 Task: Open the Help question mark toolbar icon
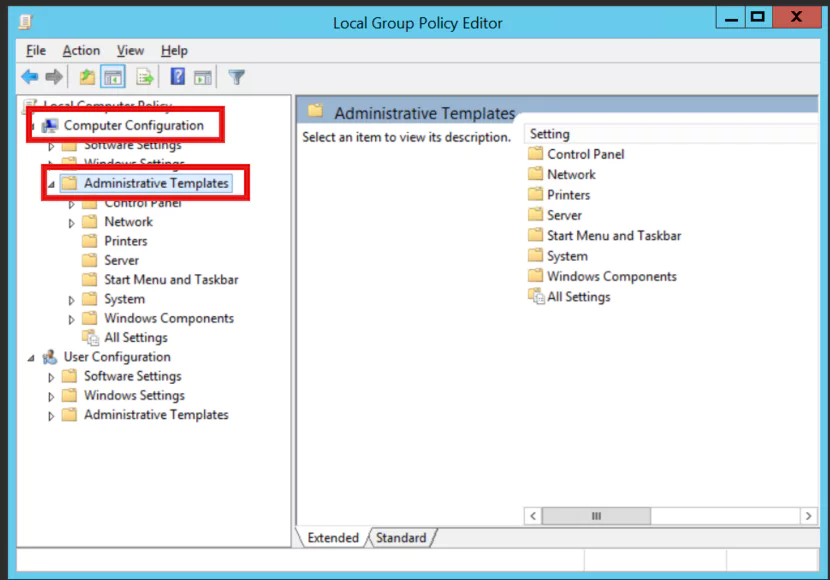click(177, 77)
